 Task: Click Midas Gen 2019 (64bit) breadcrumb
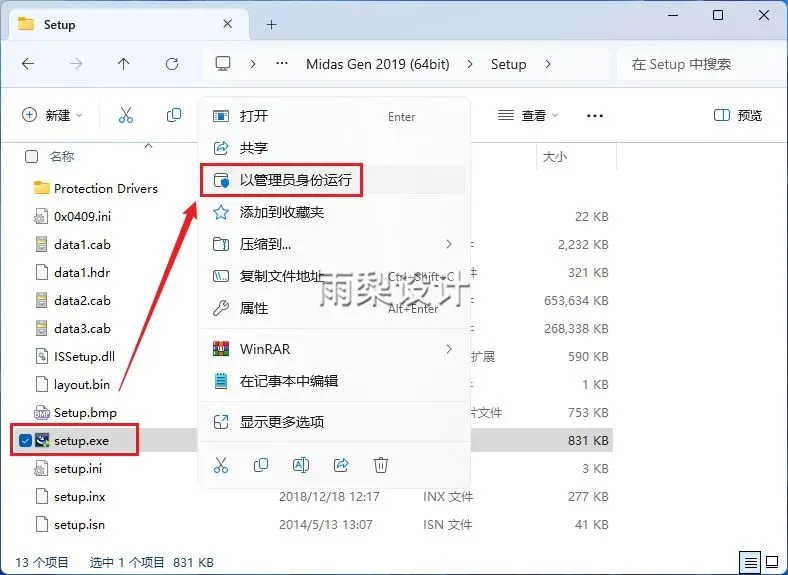[378, 64]
